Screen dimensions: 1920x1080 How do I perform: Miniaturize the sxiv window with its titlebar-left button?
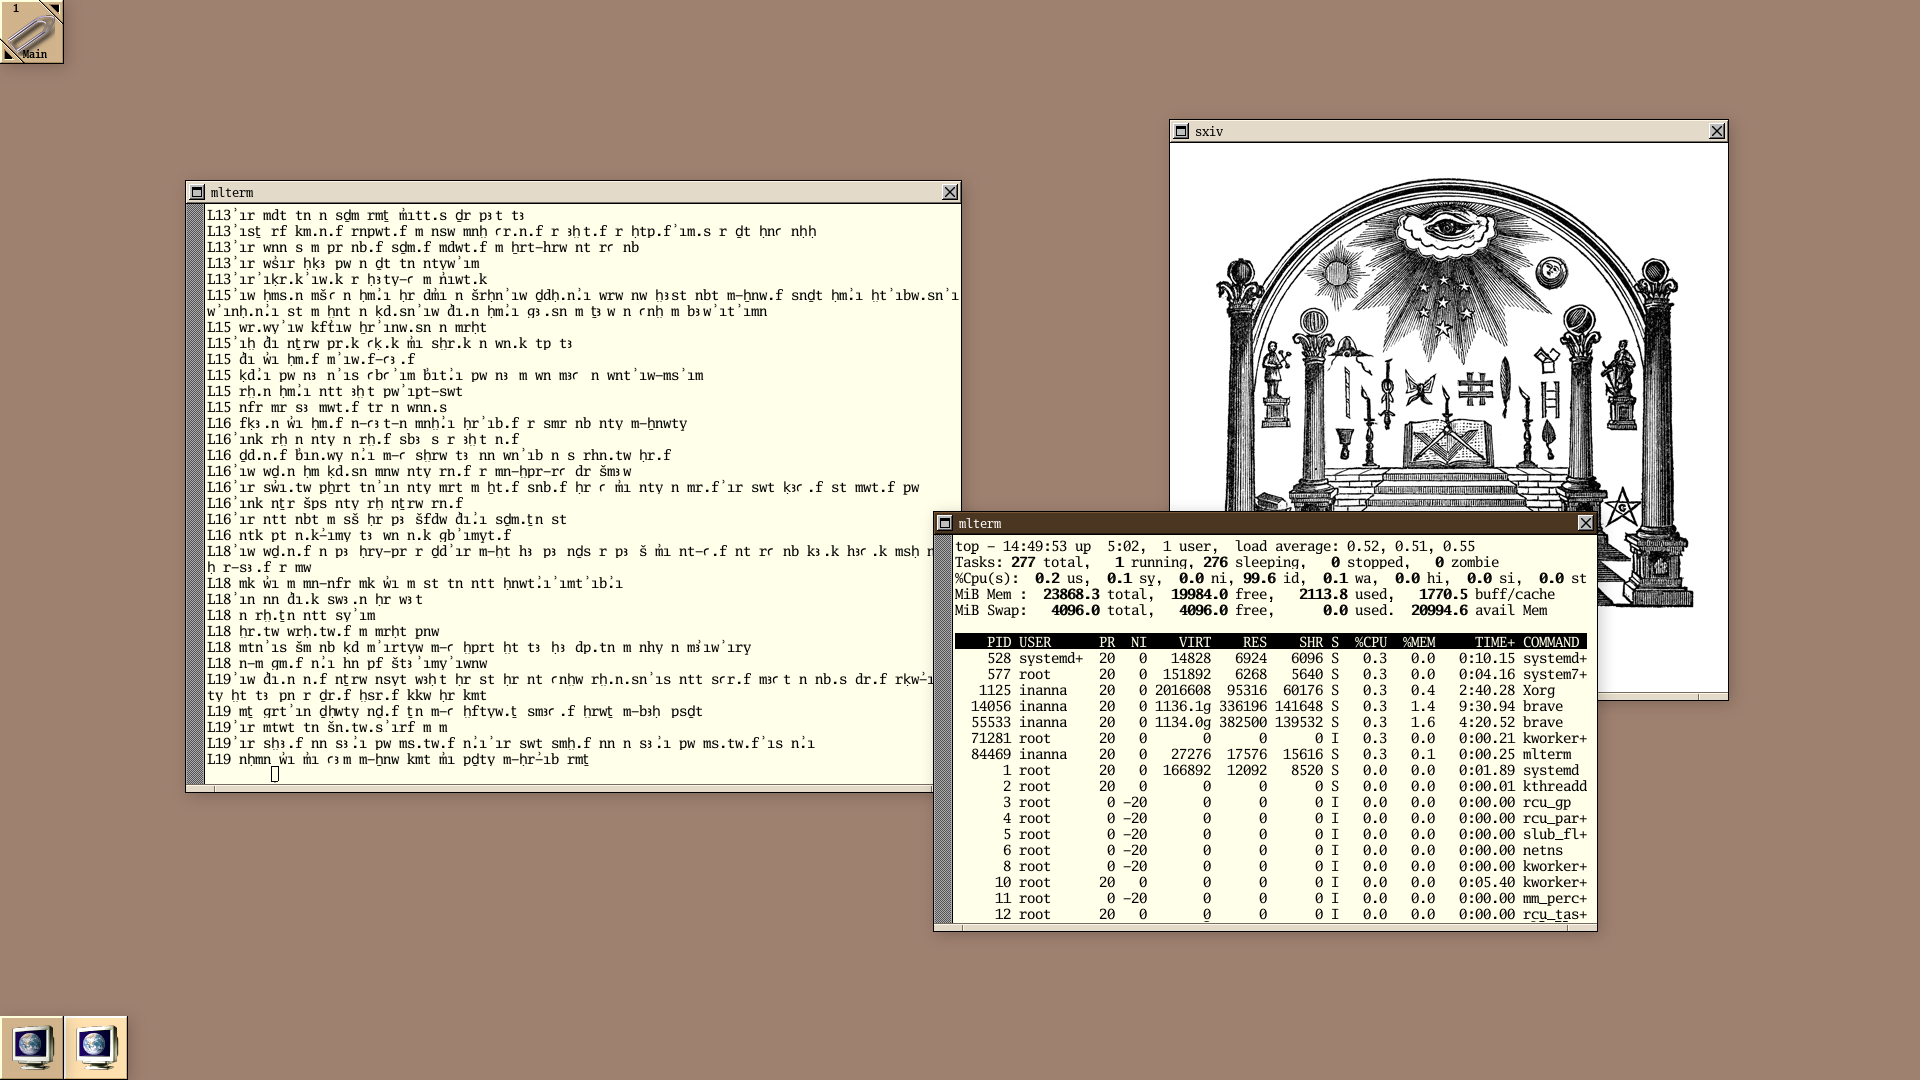click(1181, 131)
